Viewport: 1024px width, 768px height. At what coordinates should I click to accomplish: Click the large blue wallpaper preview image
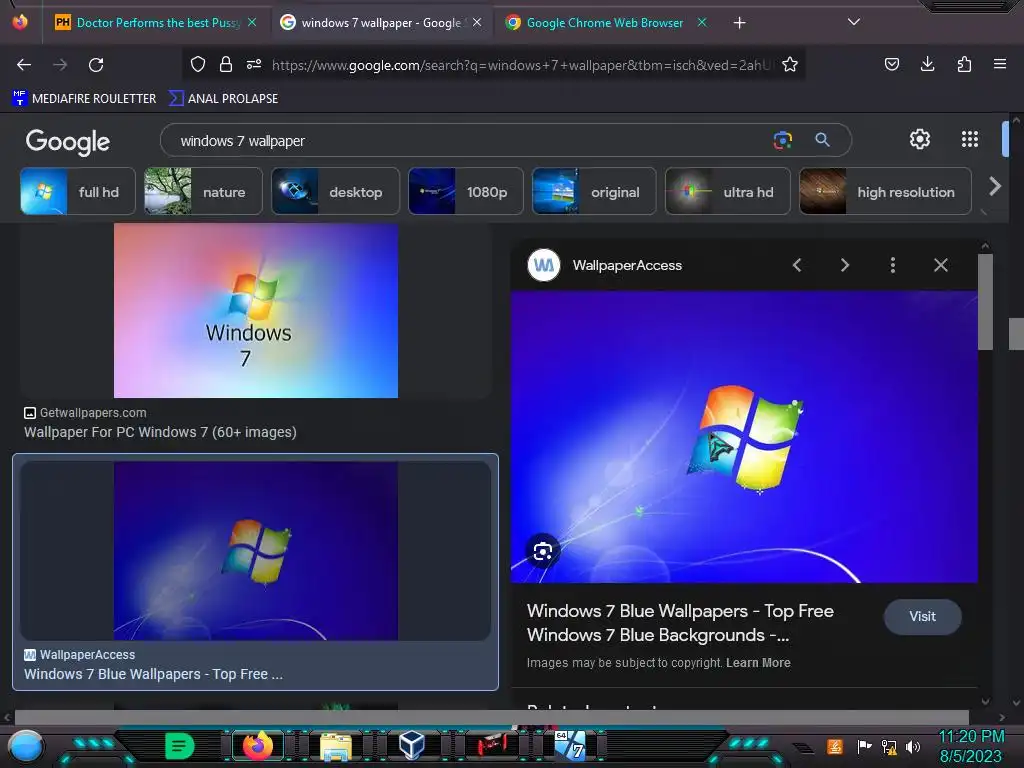point(744,437)
